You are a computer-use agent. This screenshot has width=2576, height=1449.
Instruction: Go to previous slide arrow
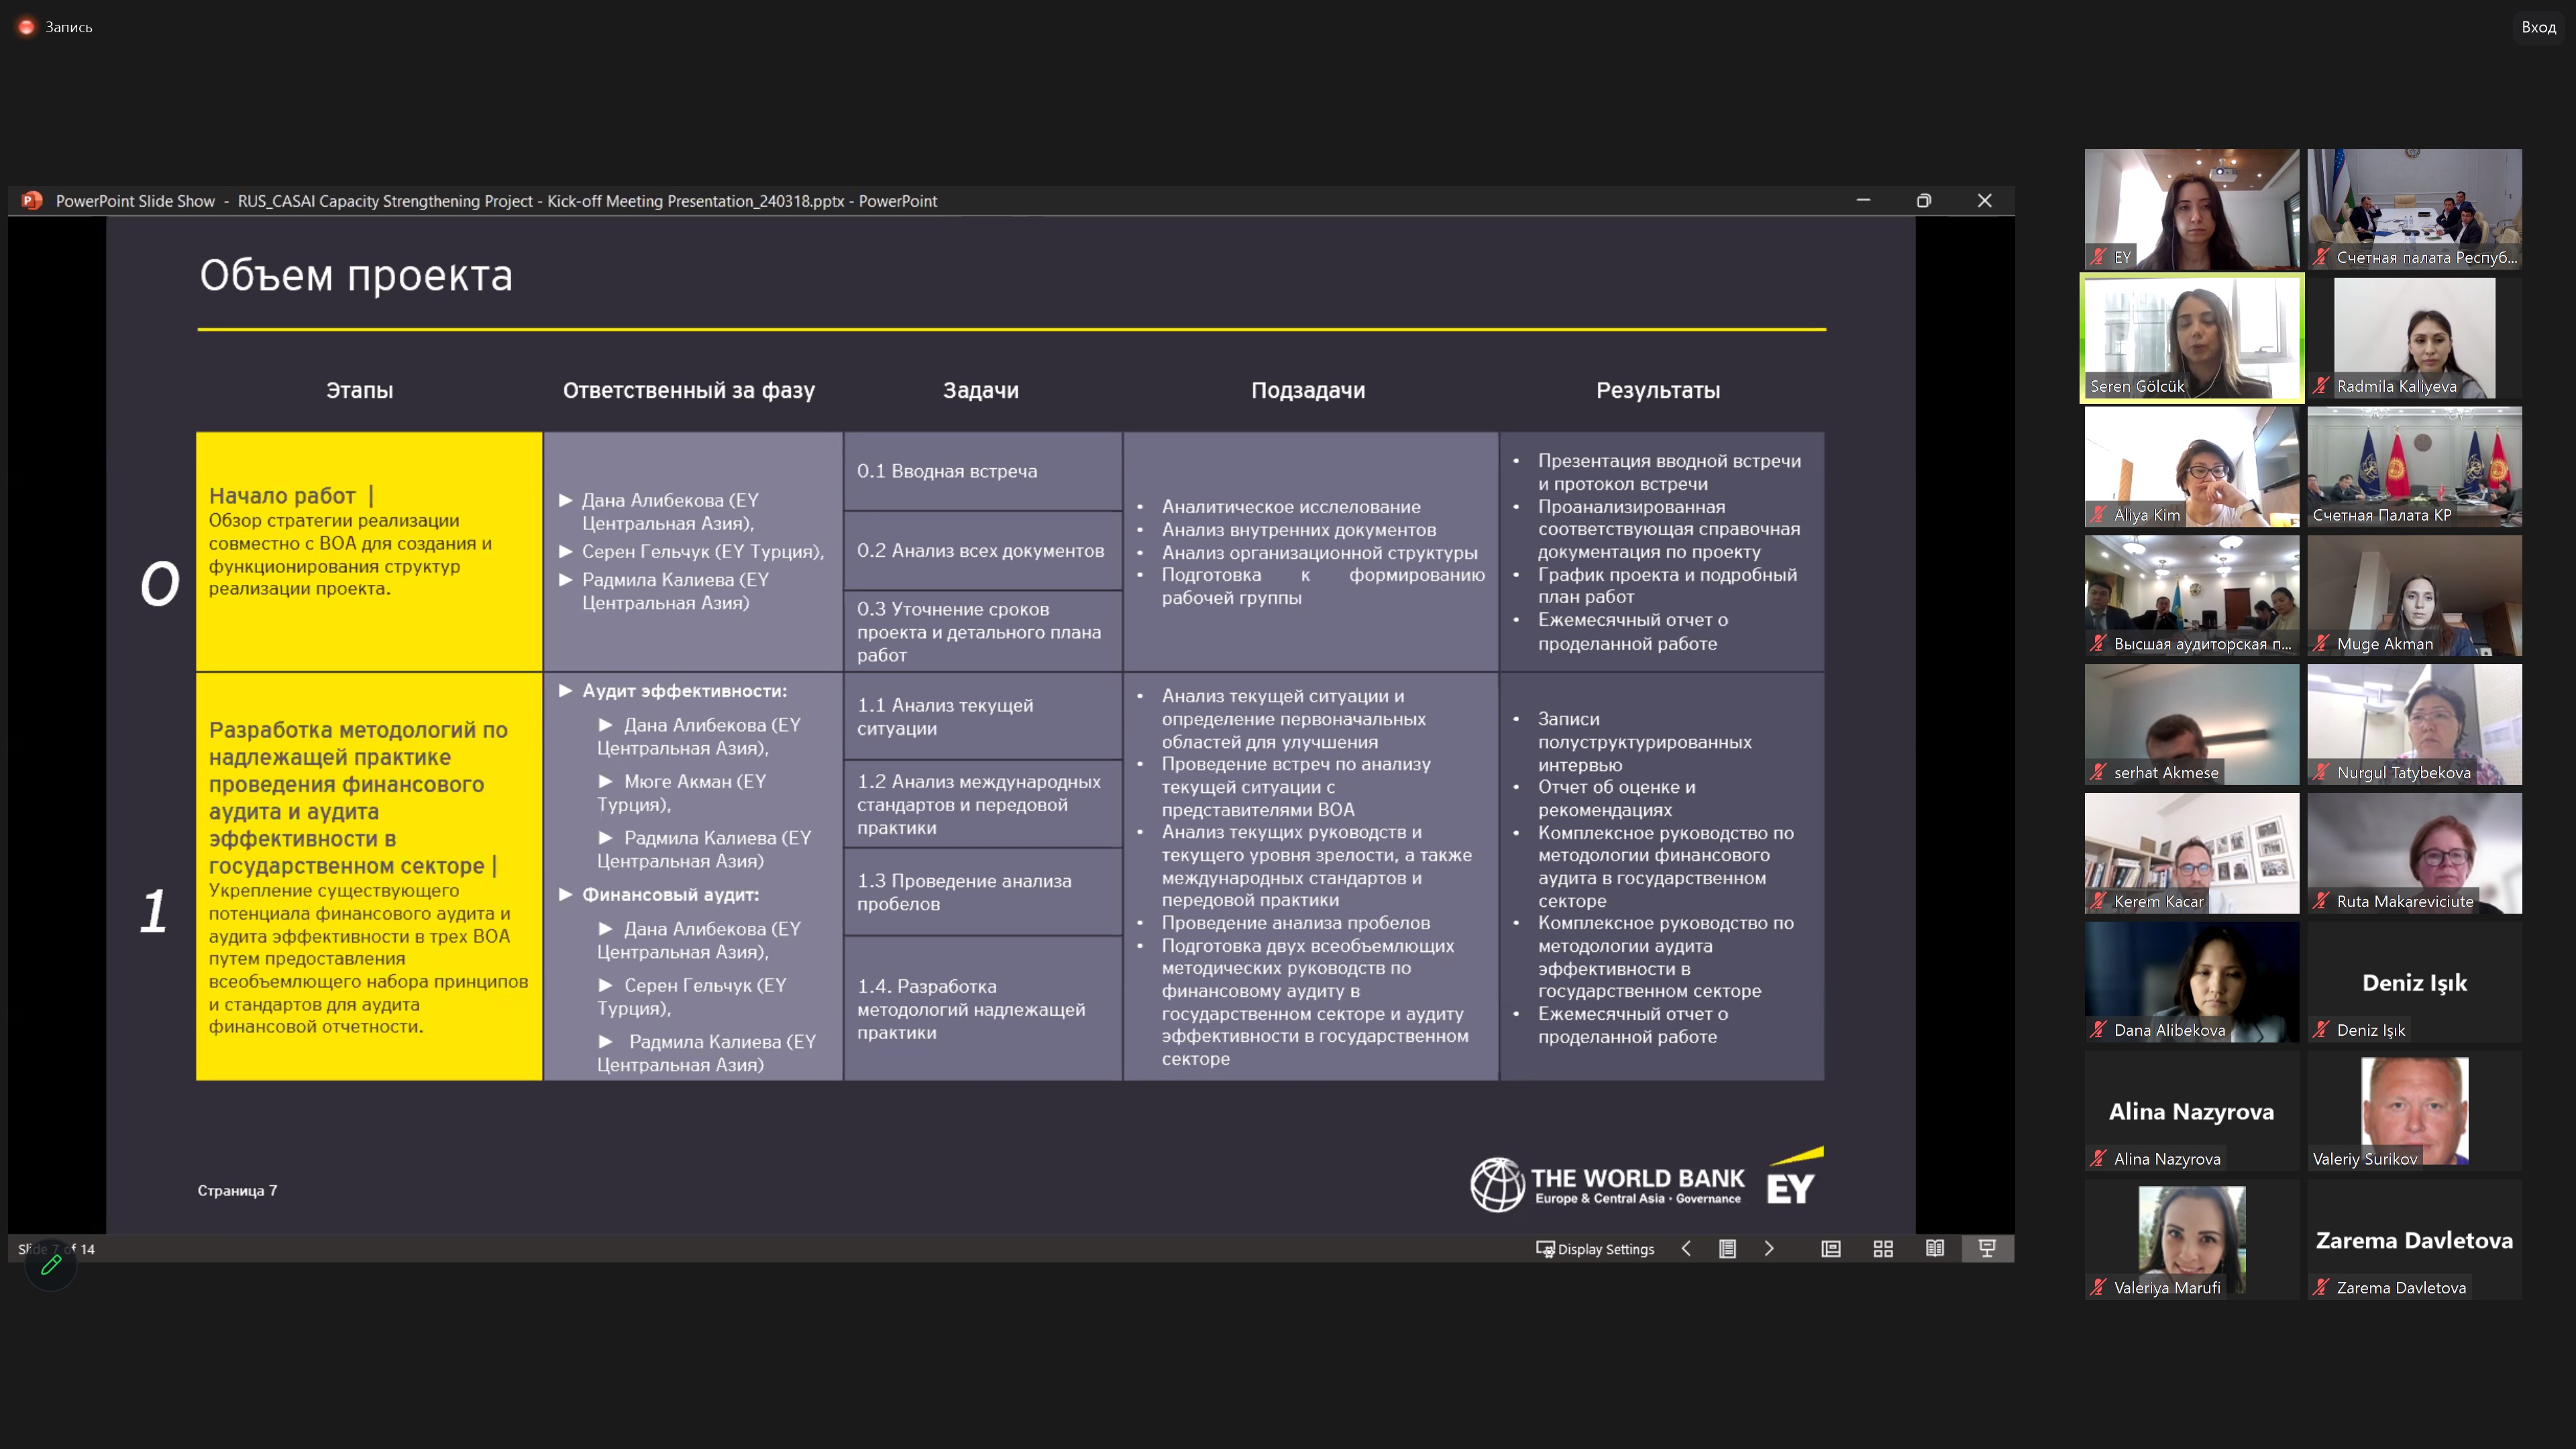(1686, 1248)
